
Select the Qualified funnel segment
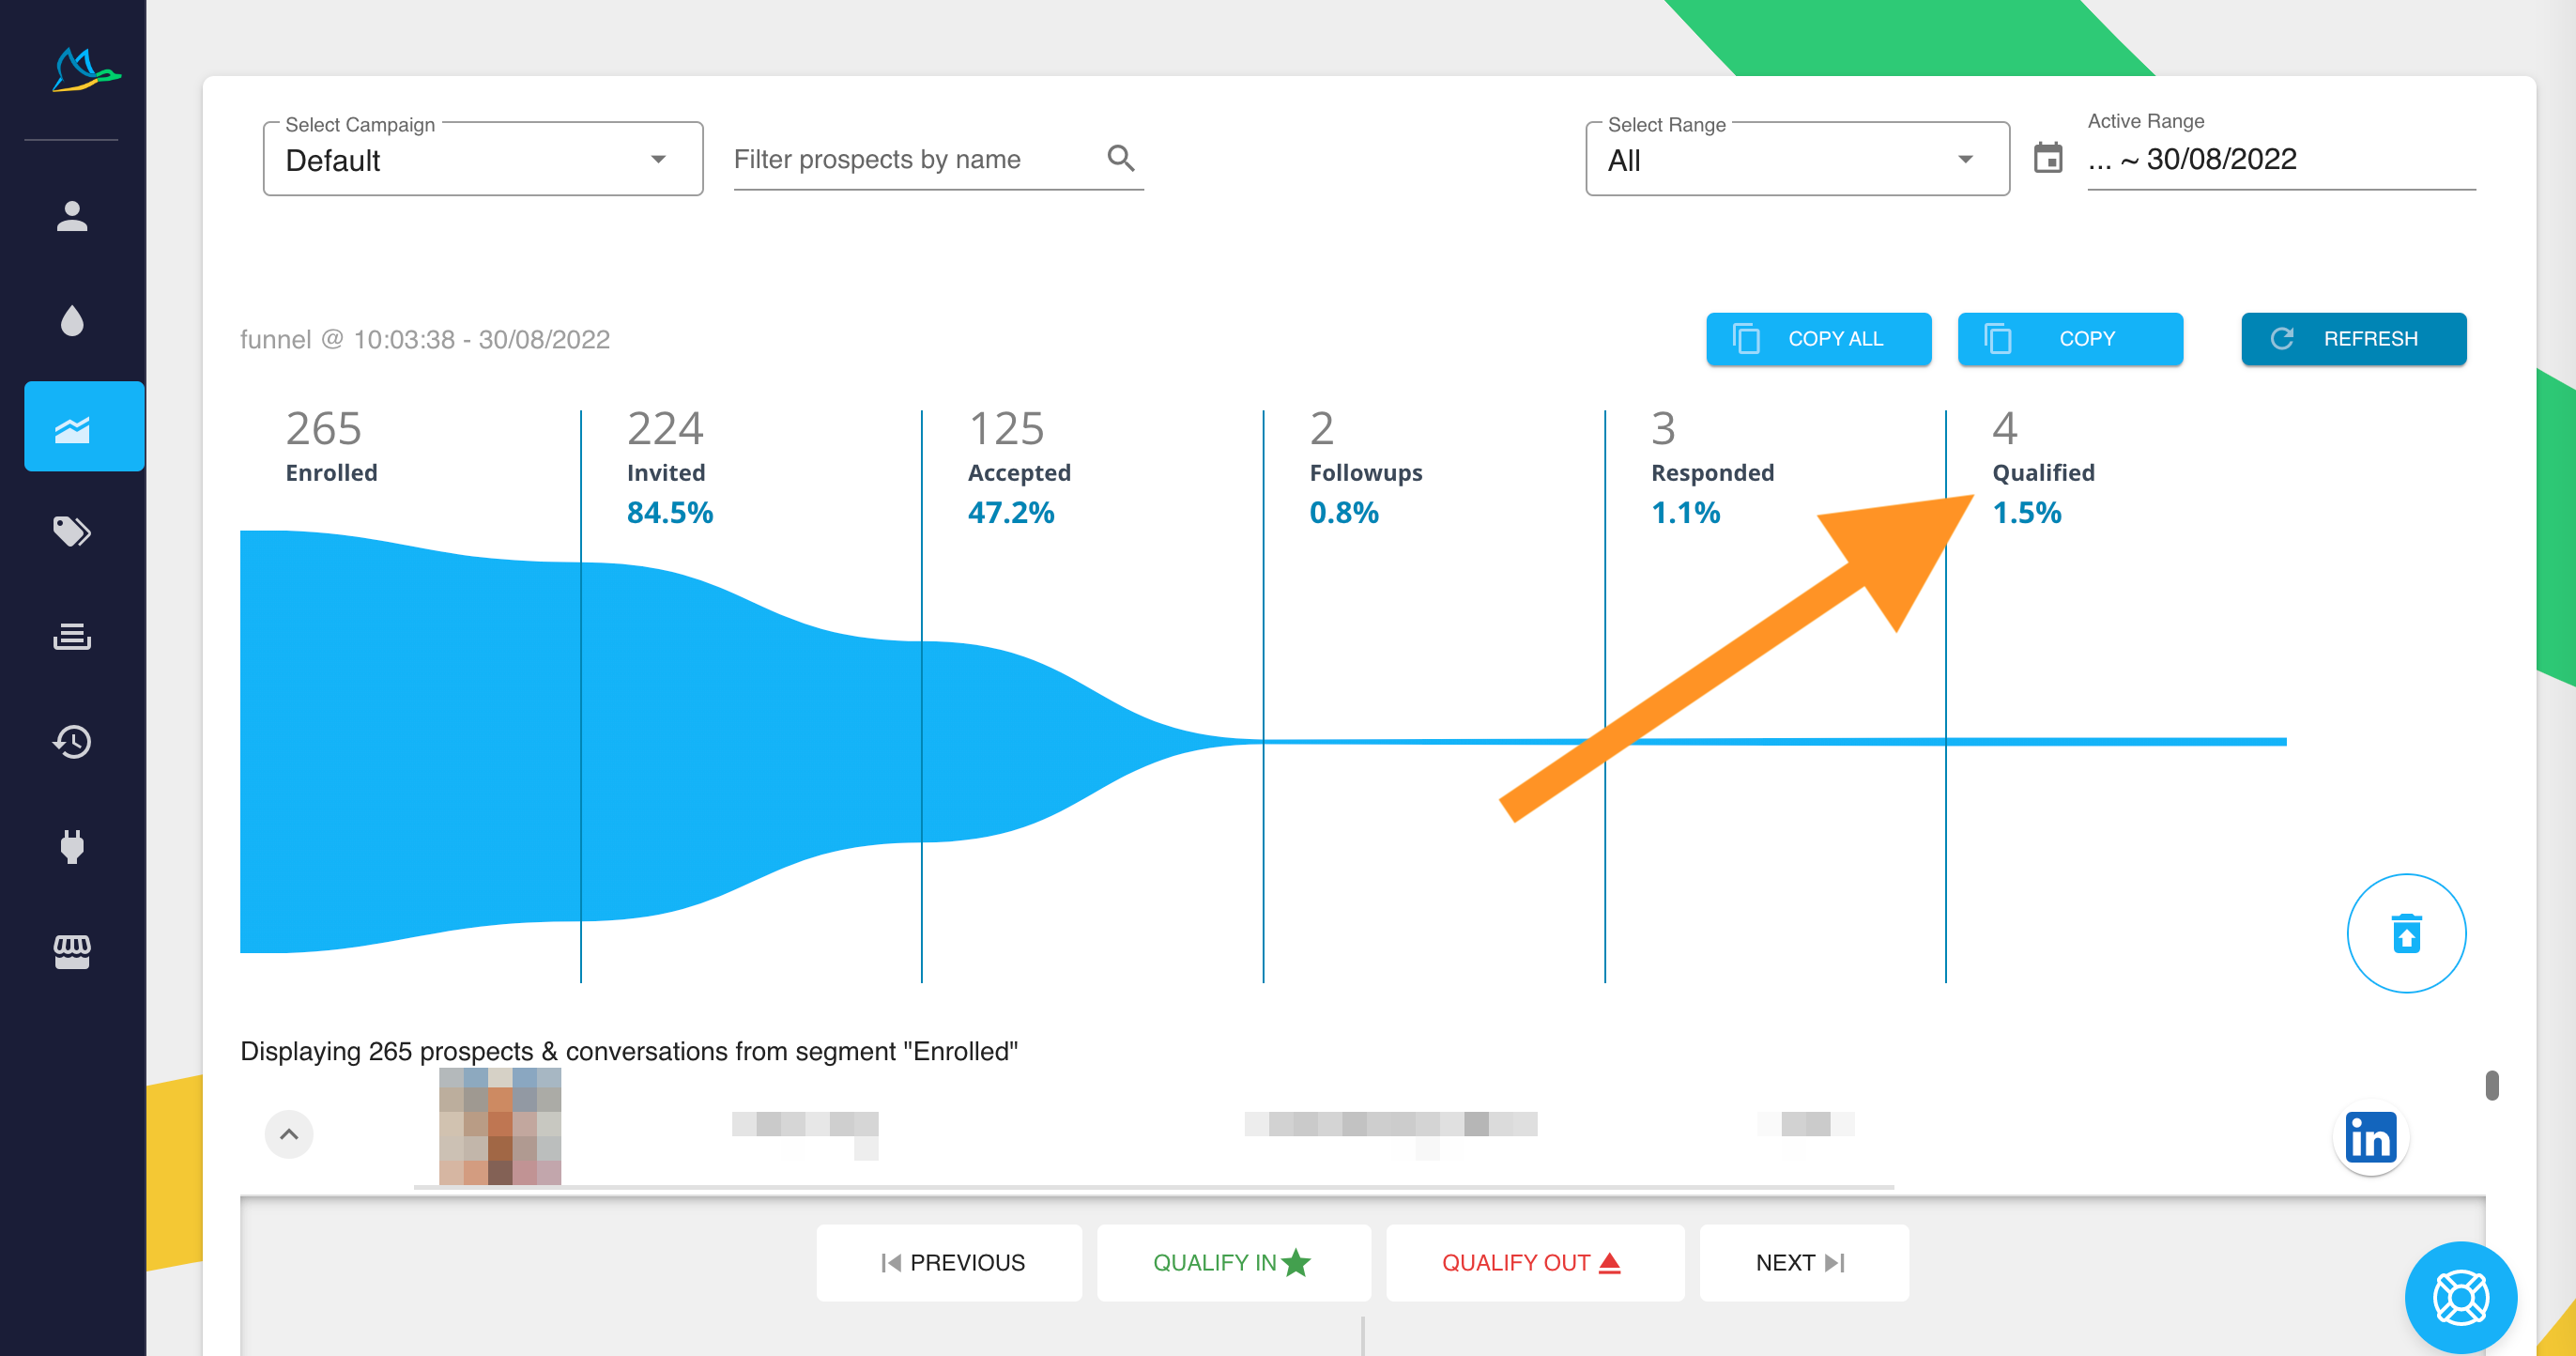point(2042,472)
